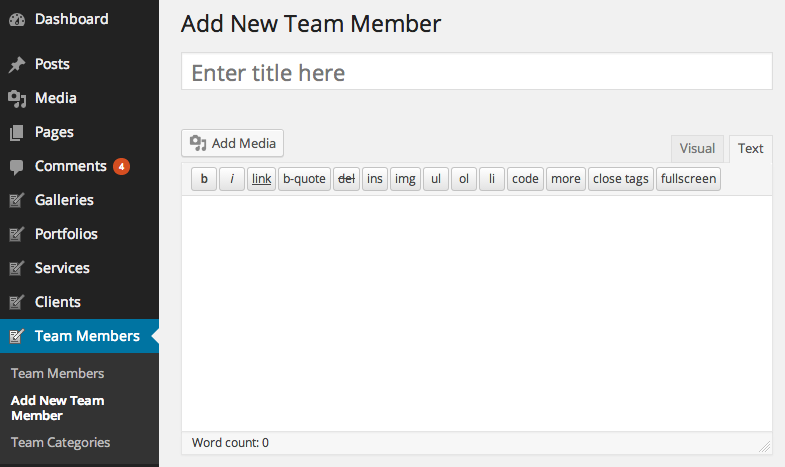Toggle fullscreen editor mode
The height and width of the screenshot is (467, 785).
coord(688,179)
